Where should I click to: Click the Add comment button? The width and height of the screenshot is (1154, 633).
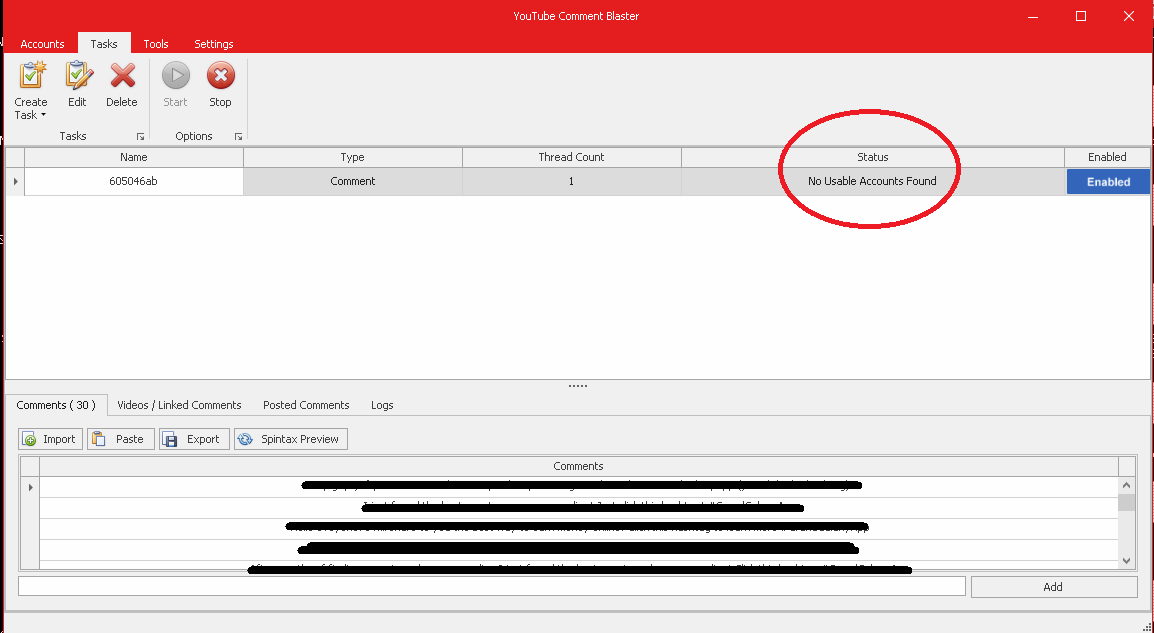tap(1054, 587)
